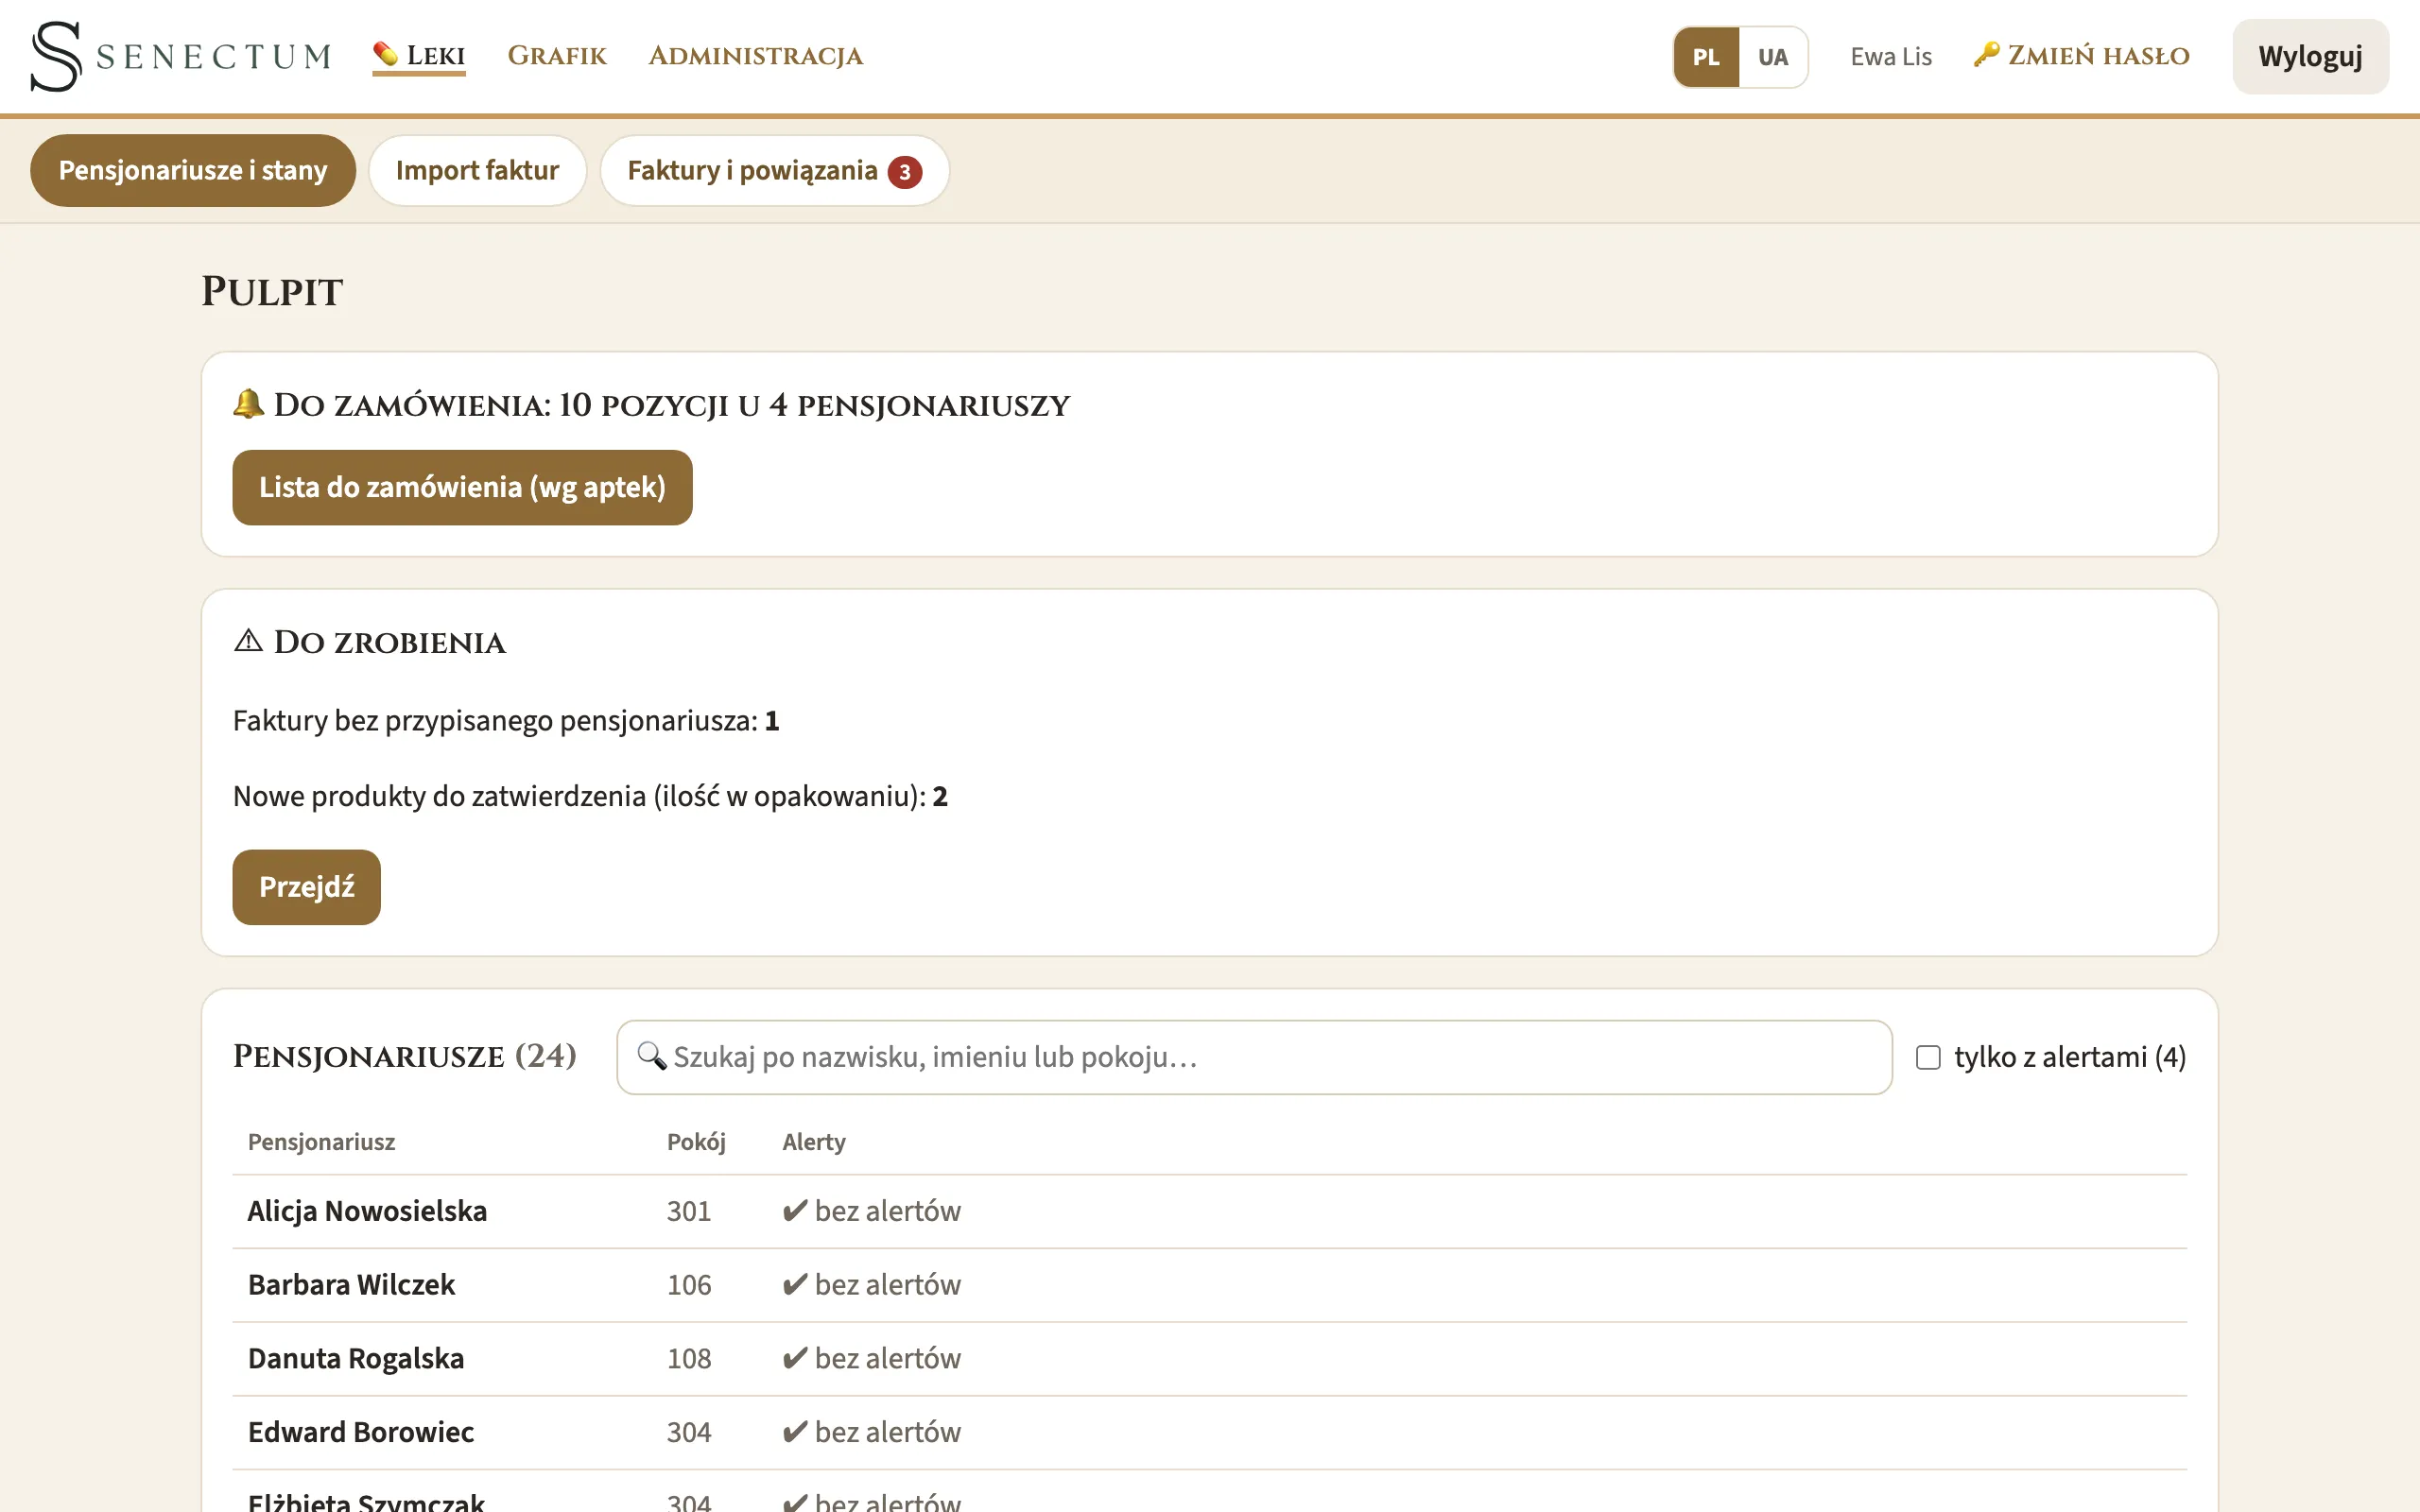This screenshot has width=2420, height=1512.
Task: Click the pill icon beside Leki
Action: click(385, 54)
